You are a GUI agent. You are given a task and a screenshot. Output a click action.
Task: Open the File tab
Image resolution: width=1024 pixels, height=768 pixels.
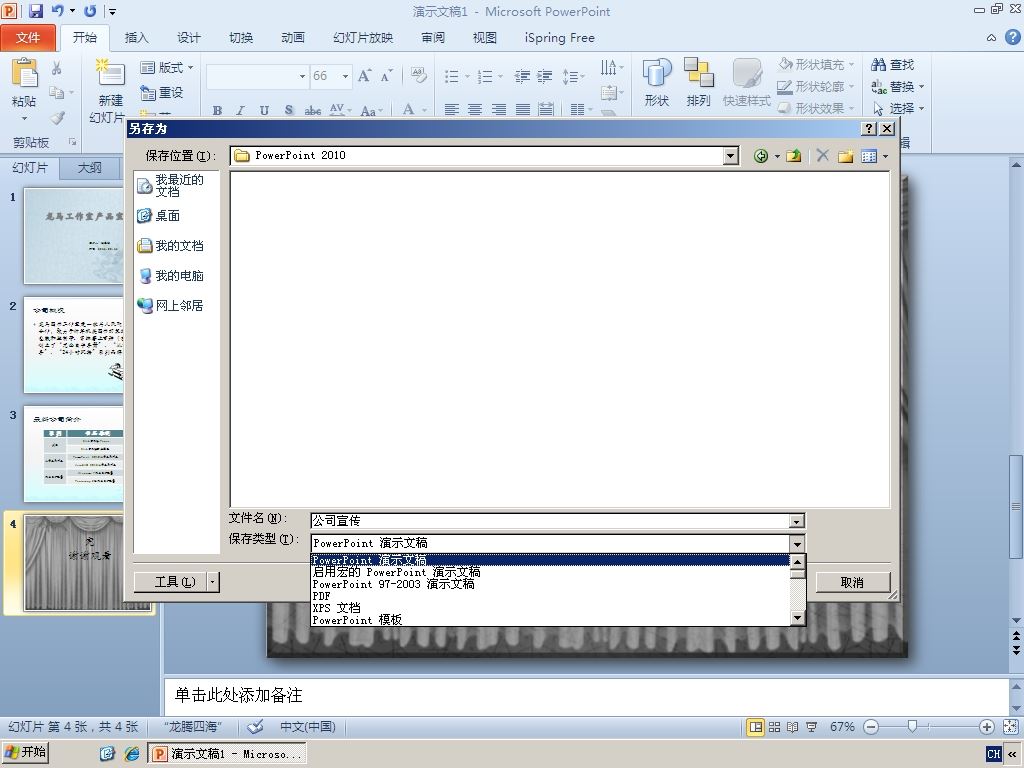[28, 38]
